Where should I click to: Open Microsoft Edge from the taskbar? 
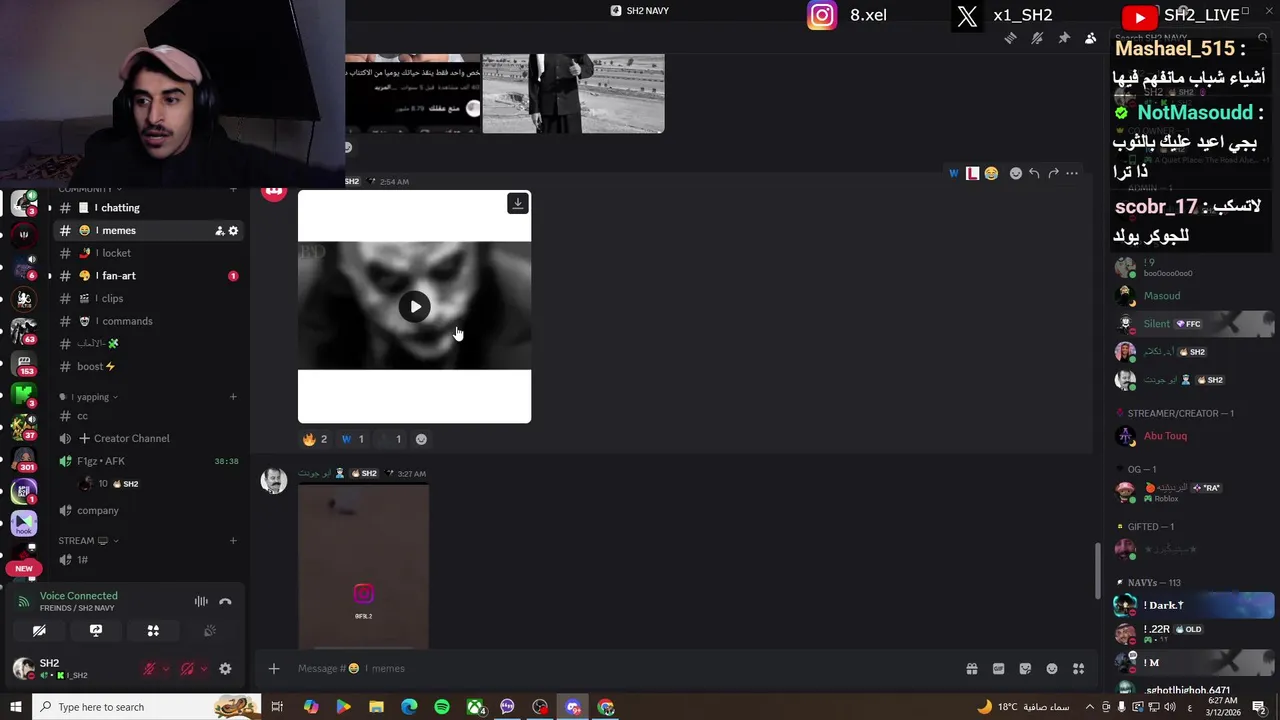tap(409, 707)
